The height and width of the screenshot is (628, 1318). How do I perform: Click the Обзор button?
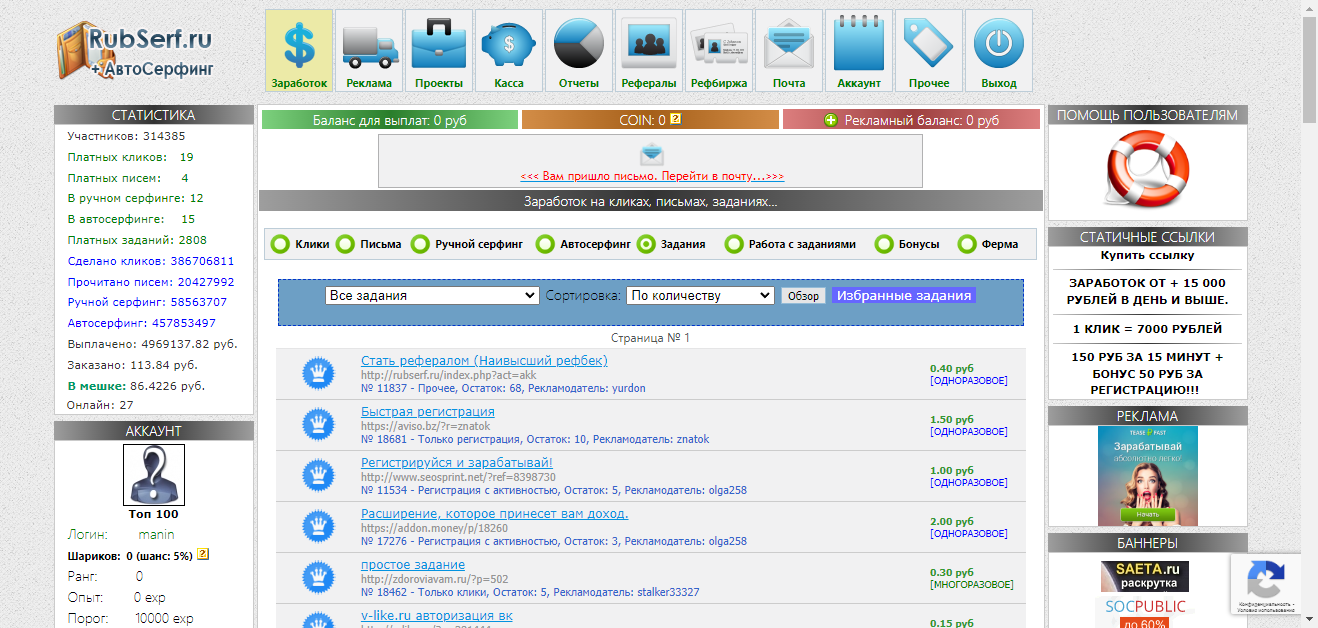click(x=803, y=296)
